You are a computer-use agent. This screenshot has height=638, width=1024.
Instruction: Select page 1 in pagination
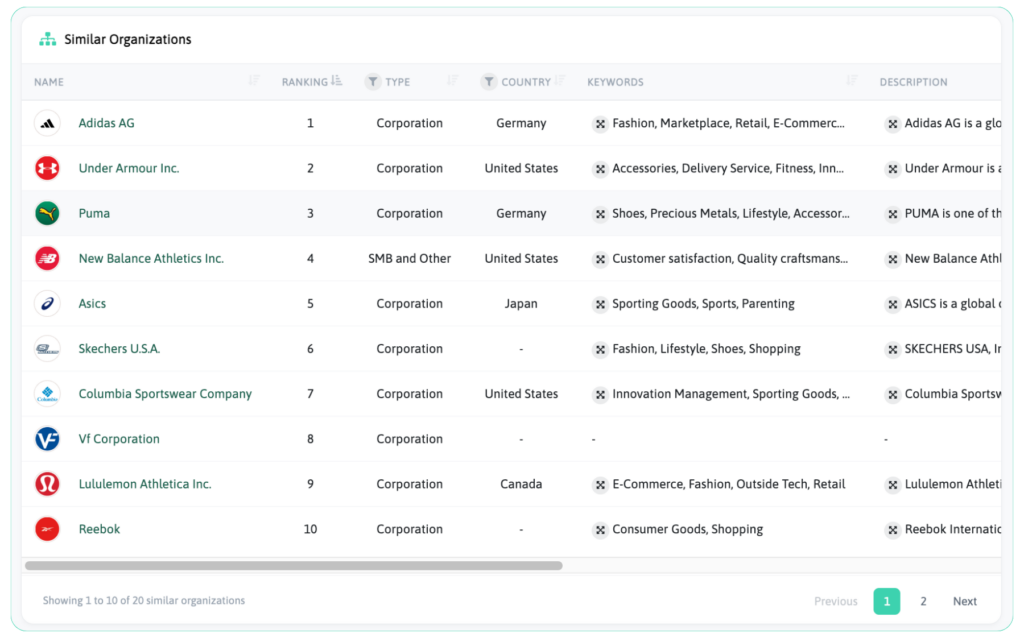click(x=886, y=601)
